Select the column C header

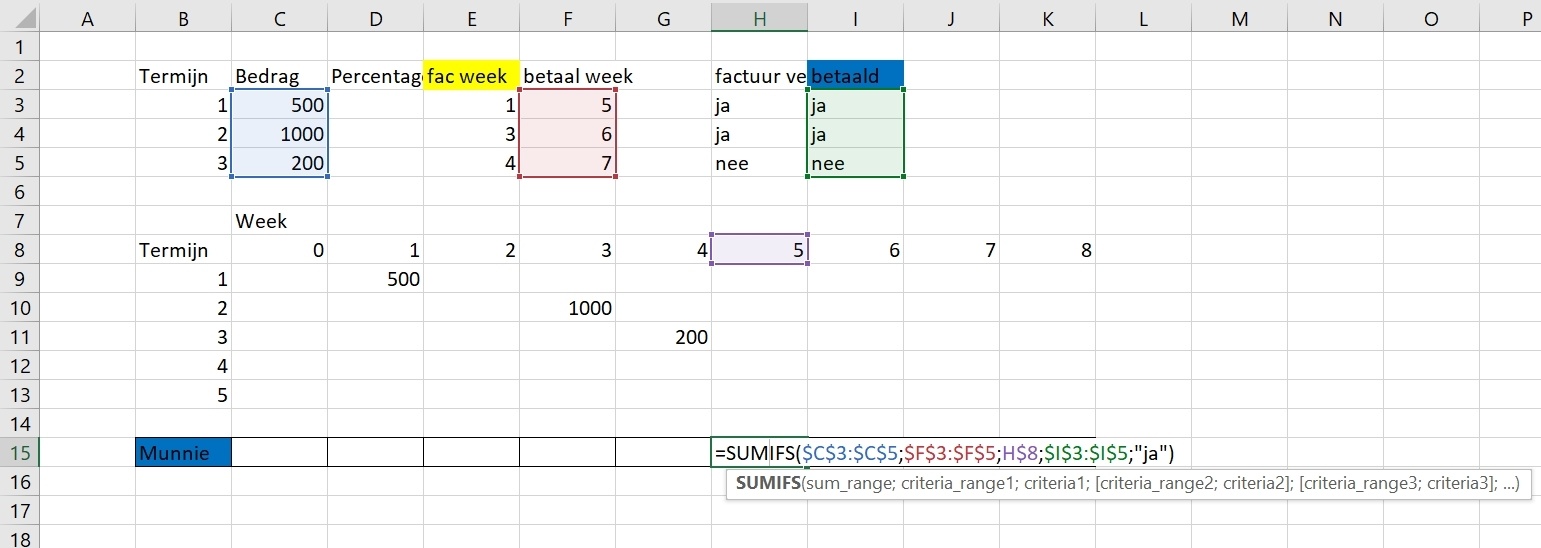pyautogui.click(x=279, y=17)
